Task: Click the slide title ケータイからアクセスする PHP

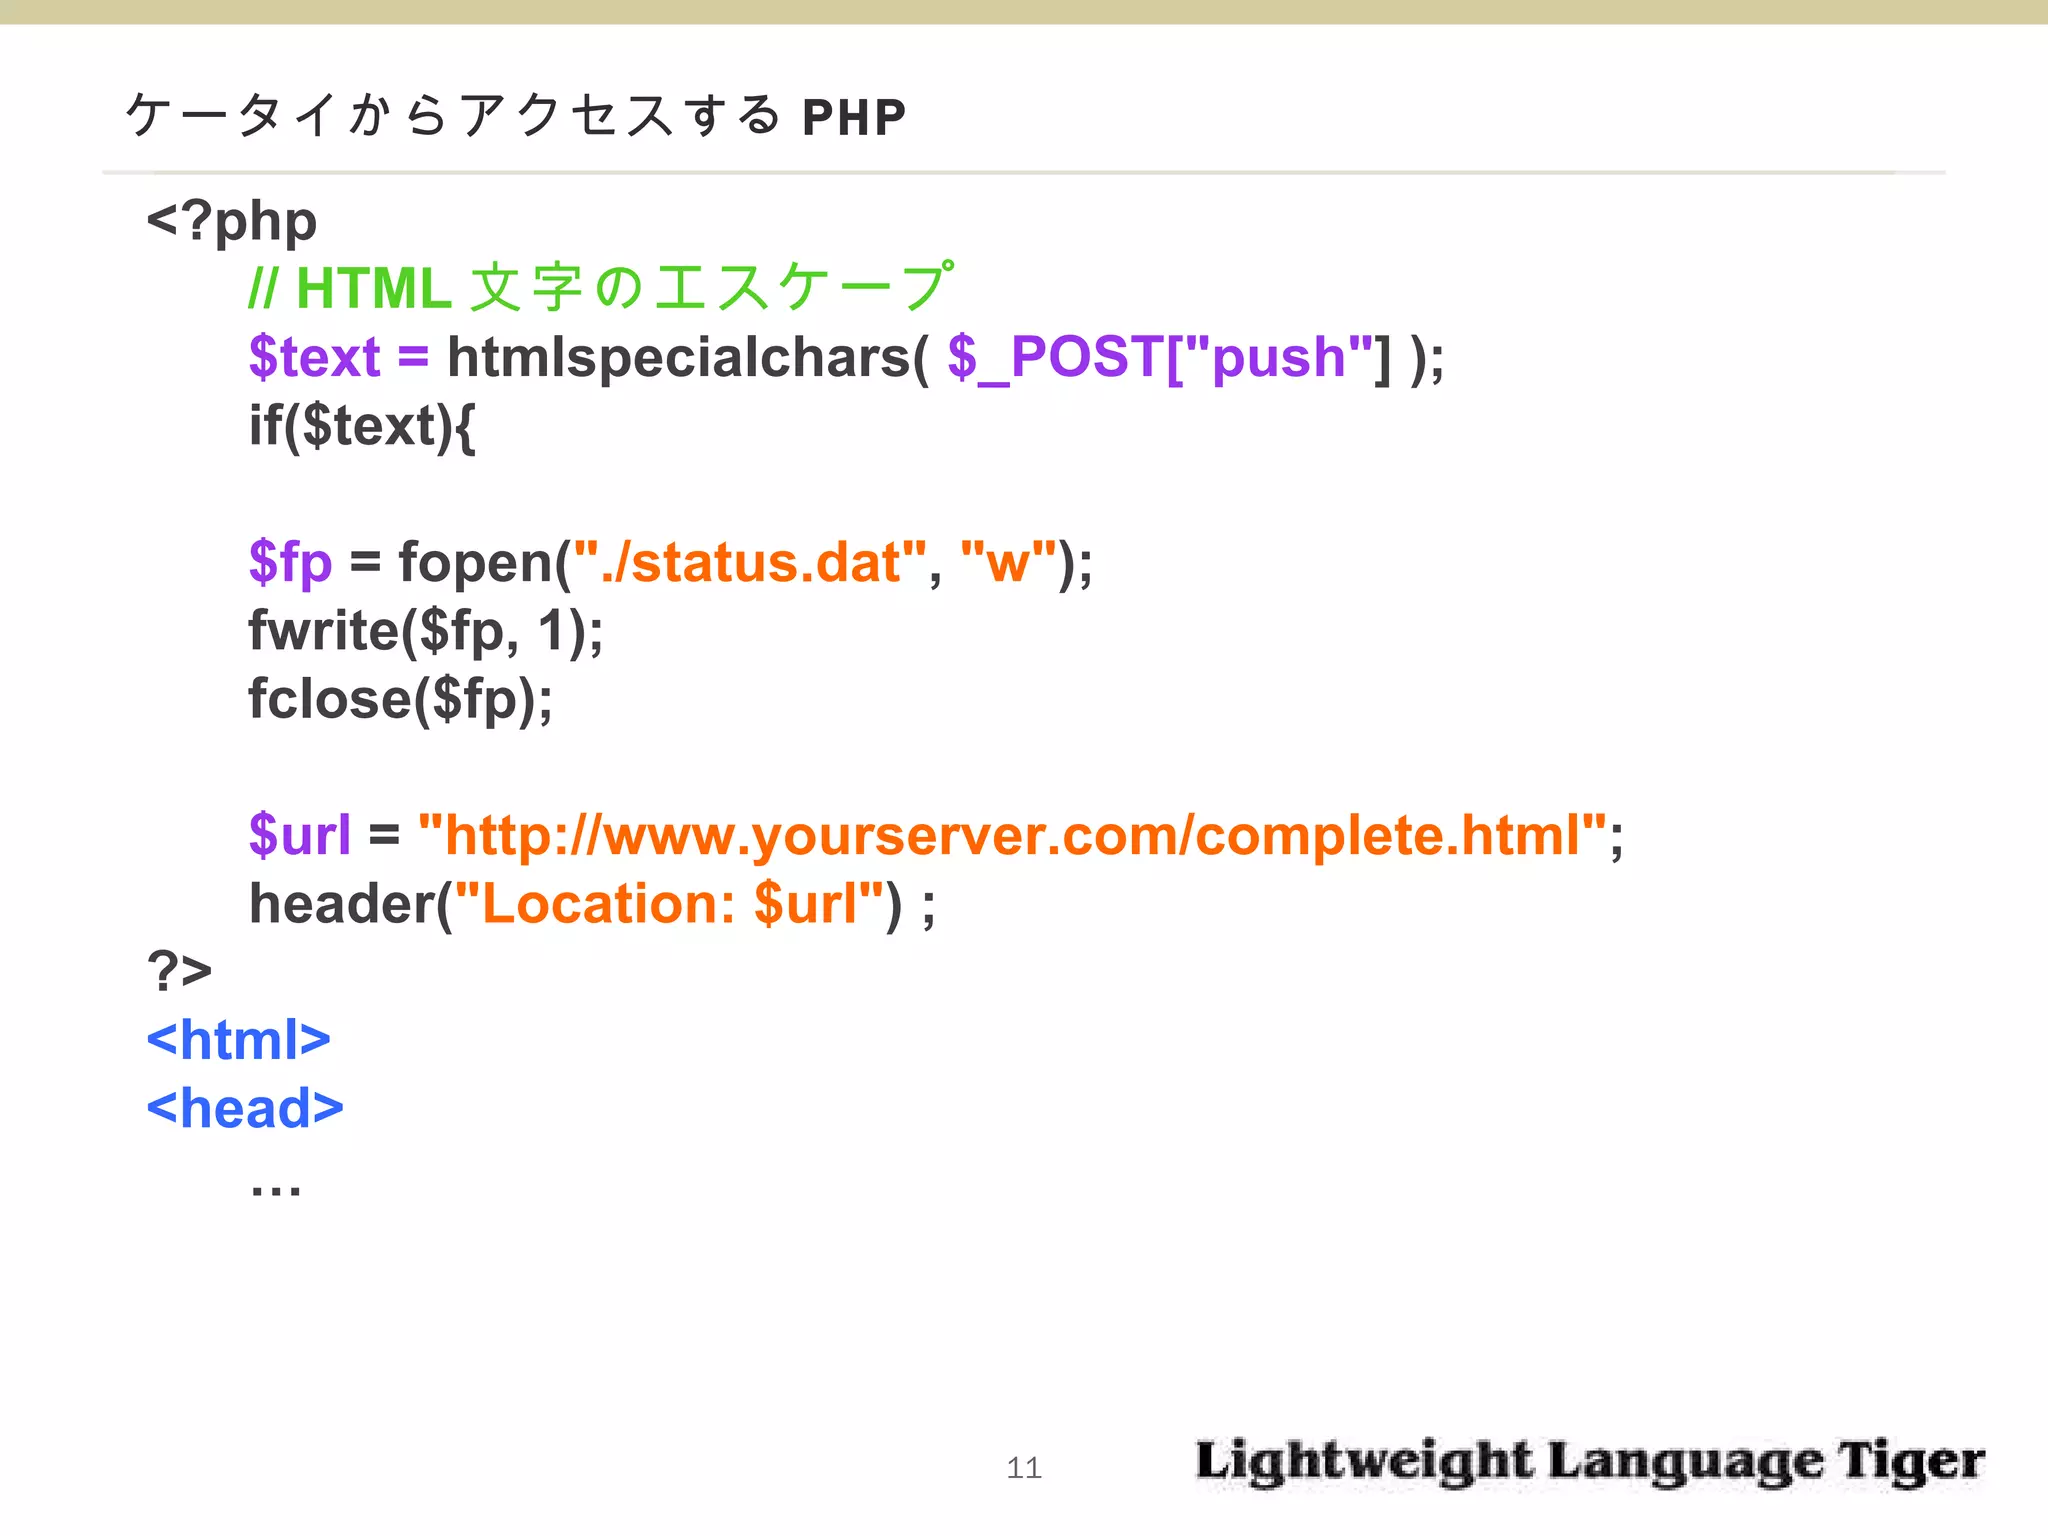Action: (516, 116)
